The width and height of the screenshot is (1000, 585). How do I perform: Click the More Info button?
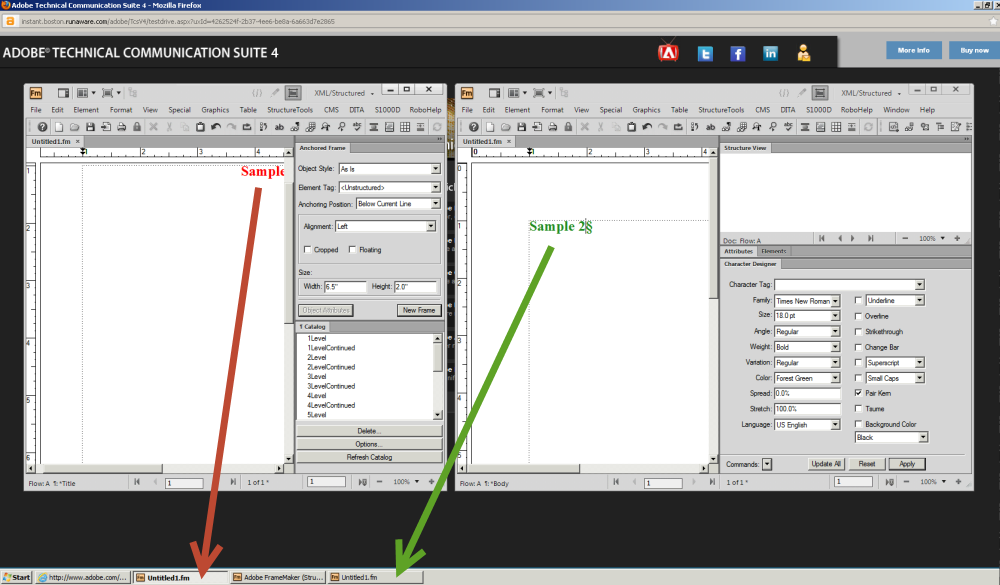click(914, 50)
